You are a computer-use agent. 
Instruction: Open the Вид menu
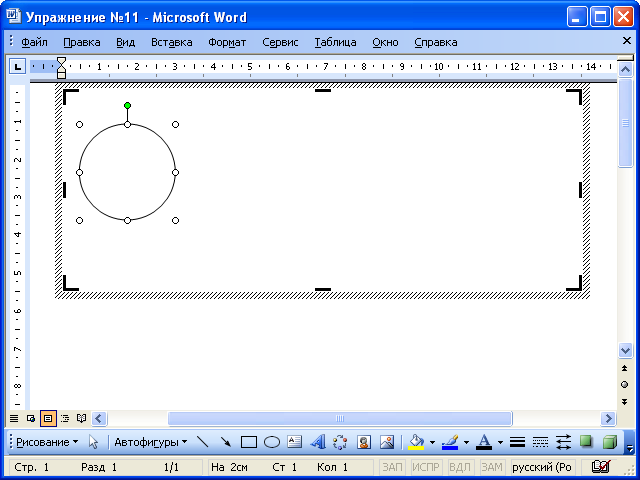click(125, 42)
